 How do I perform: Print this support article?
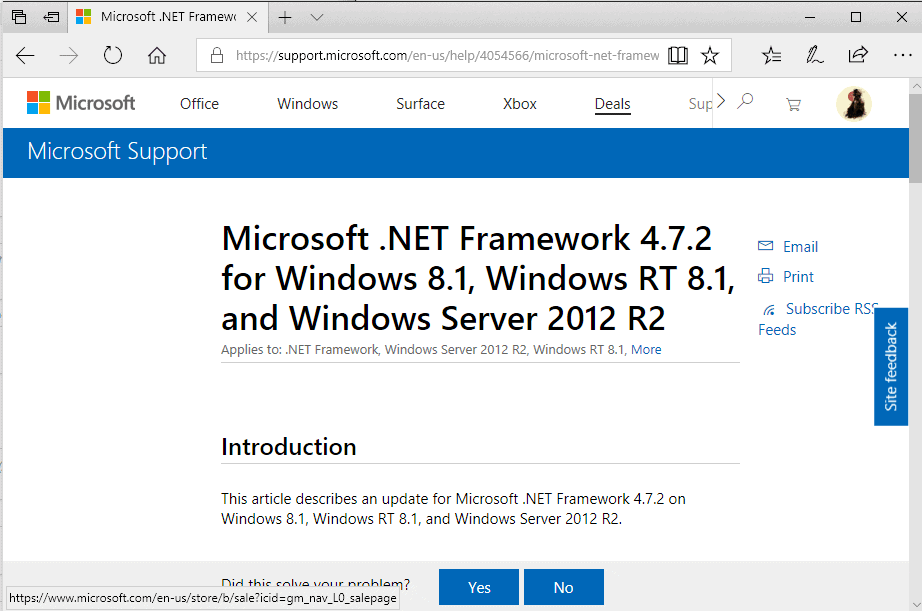coord(796,276)
